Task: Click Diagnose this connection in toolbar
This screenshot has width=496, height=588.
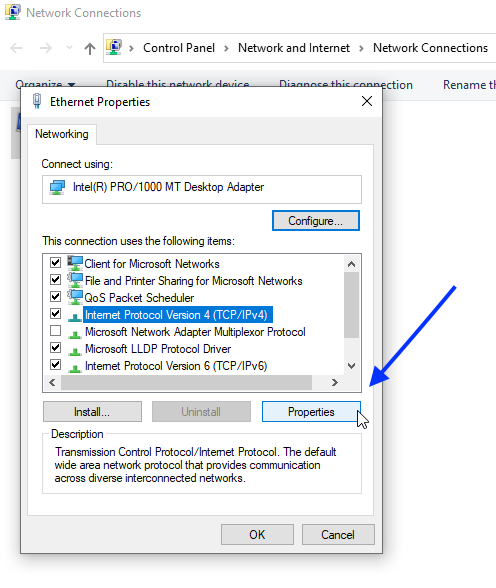Action: coord(345,84)
